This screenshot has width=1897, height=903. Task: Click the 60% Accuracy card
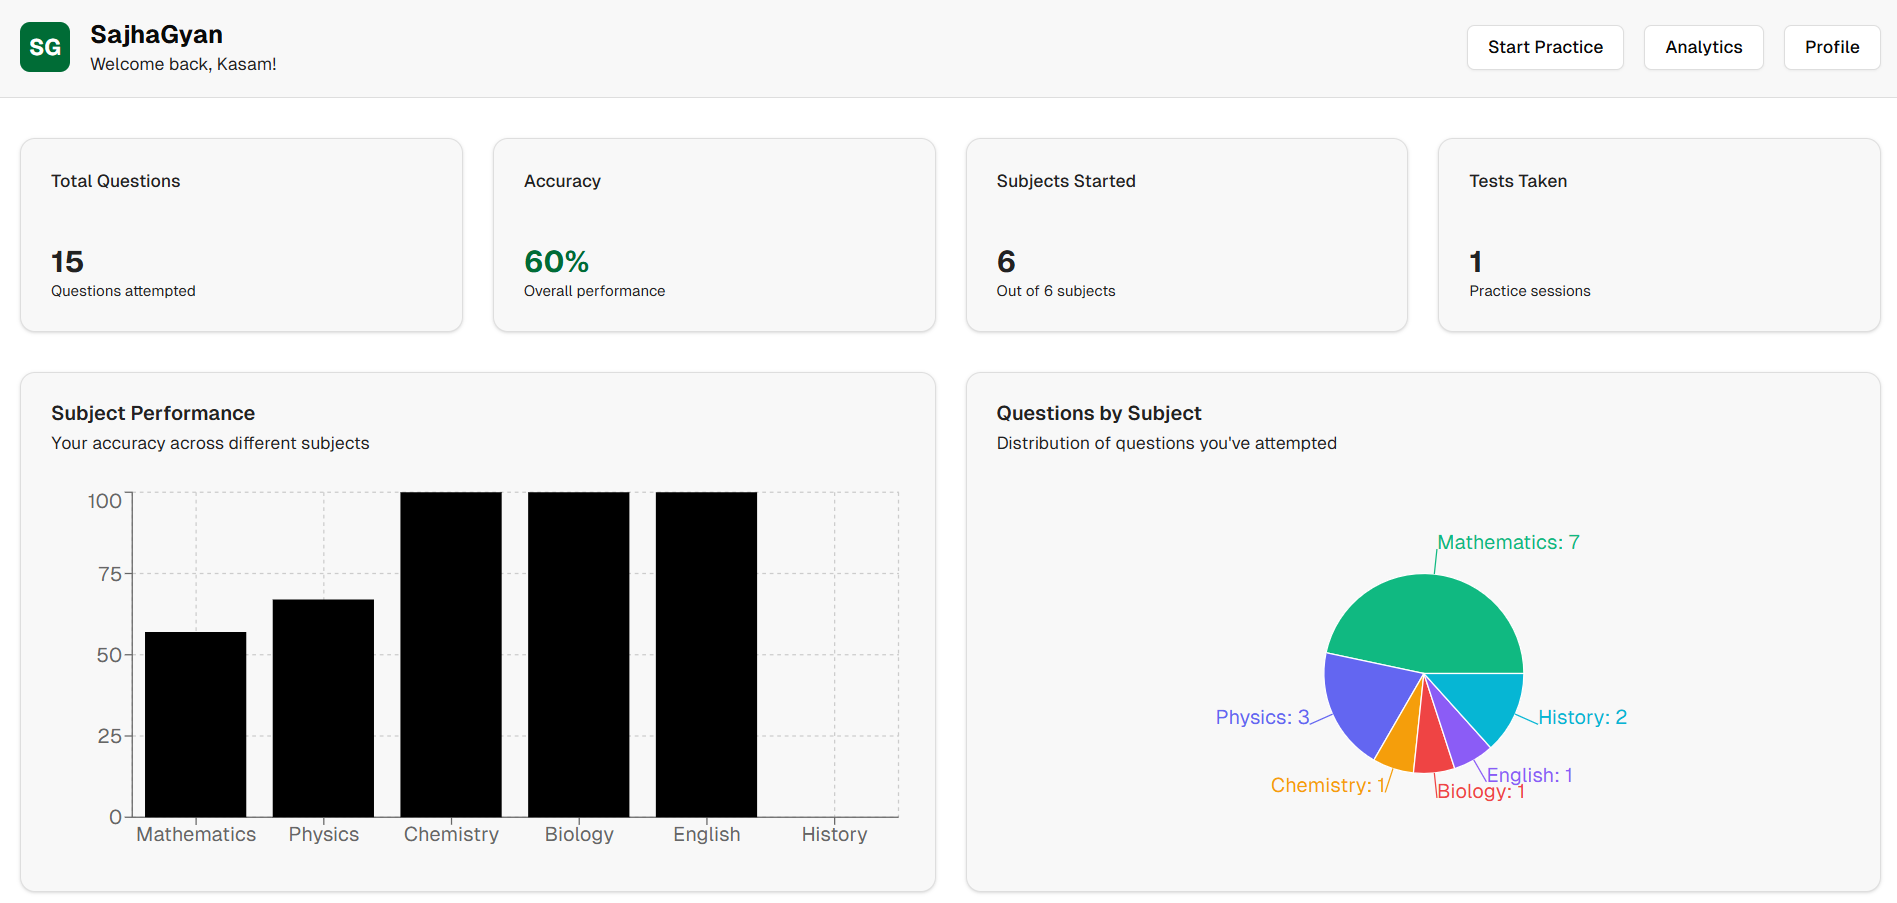(x=713, y=235)
